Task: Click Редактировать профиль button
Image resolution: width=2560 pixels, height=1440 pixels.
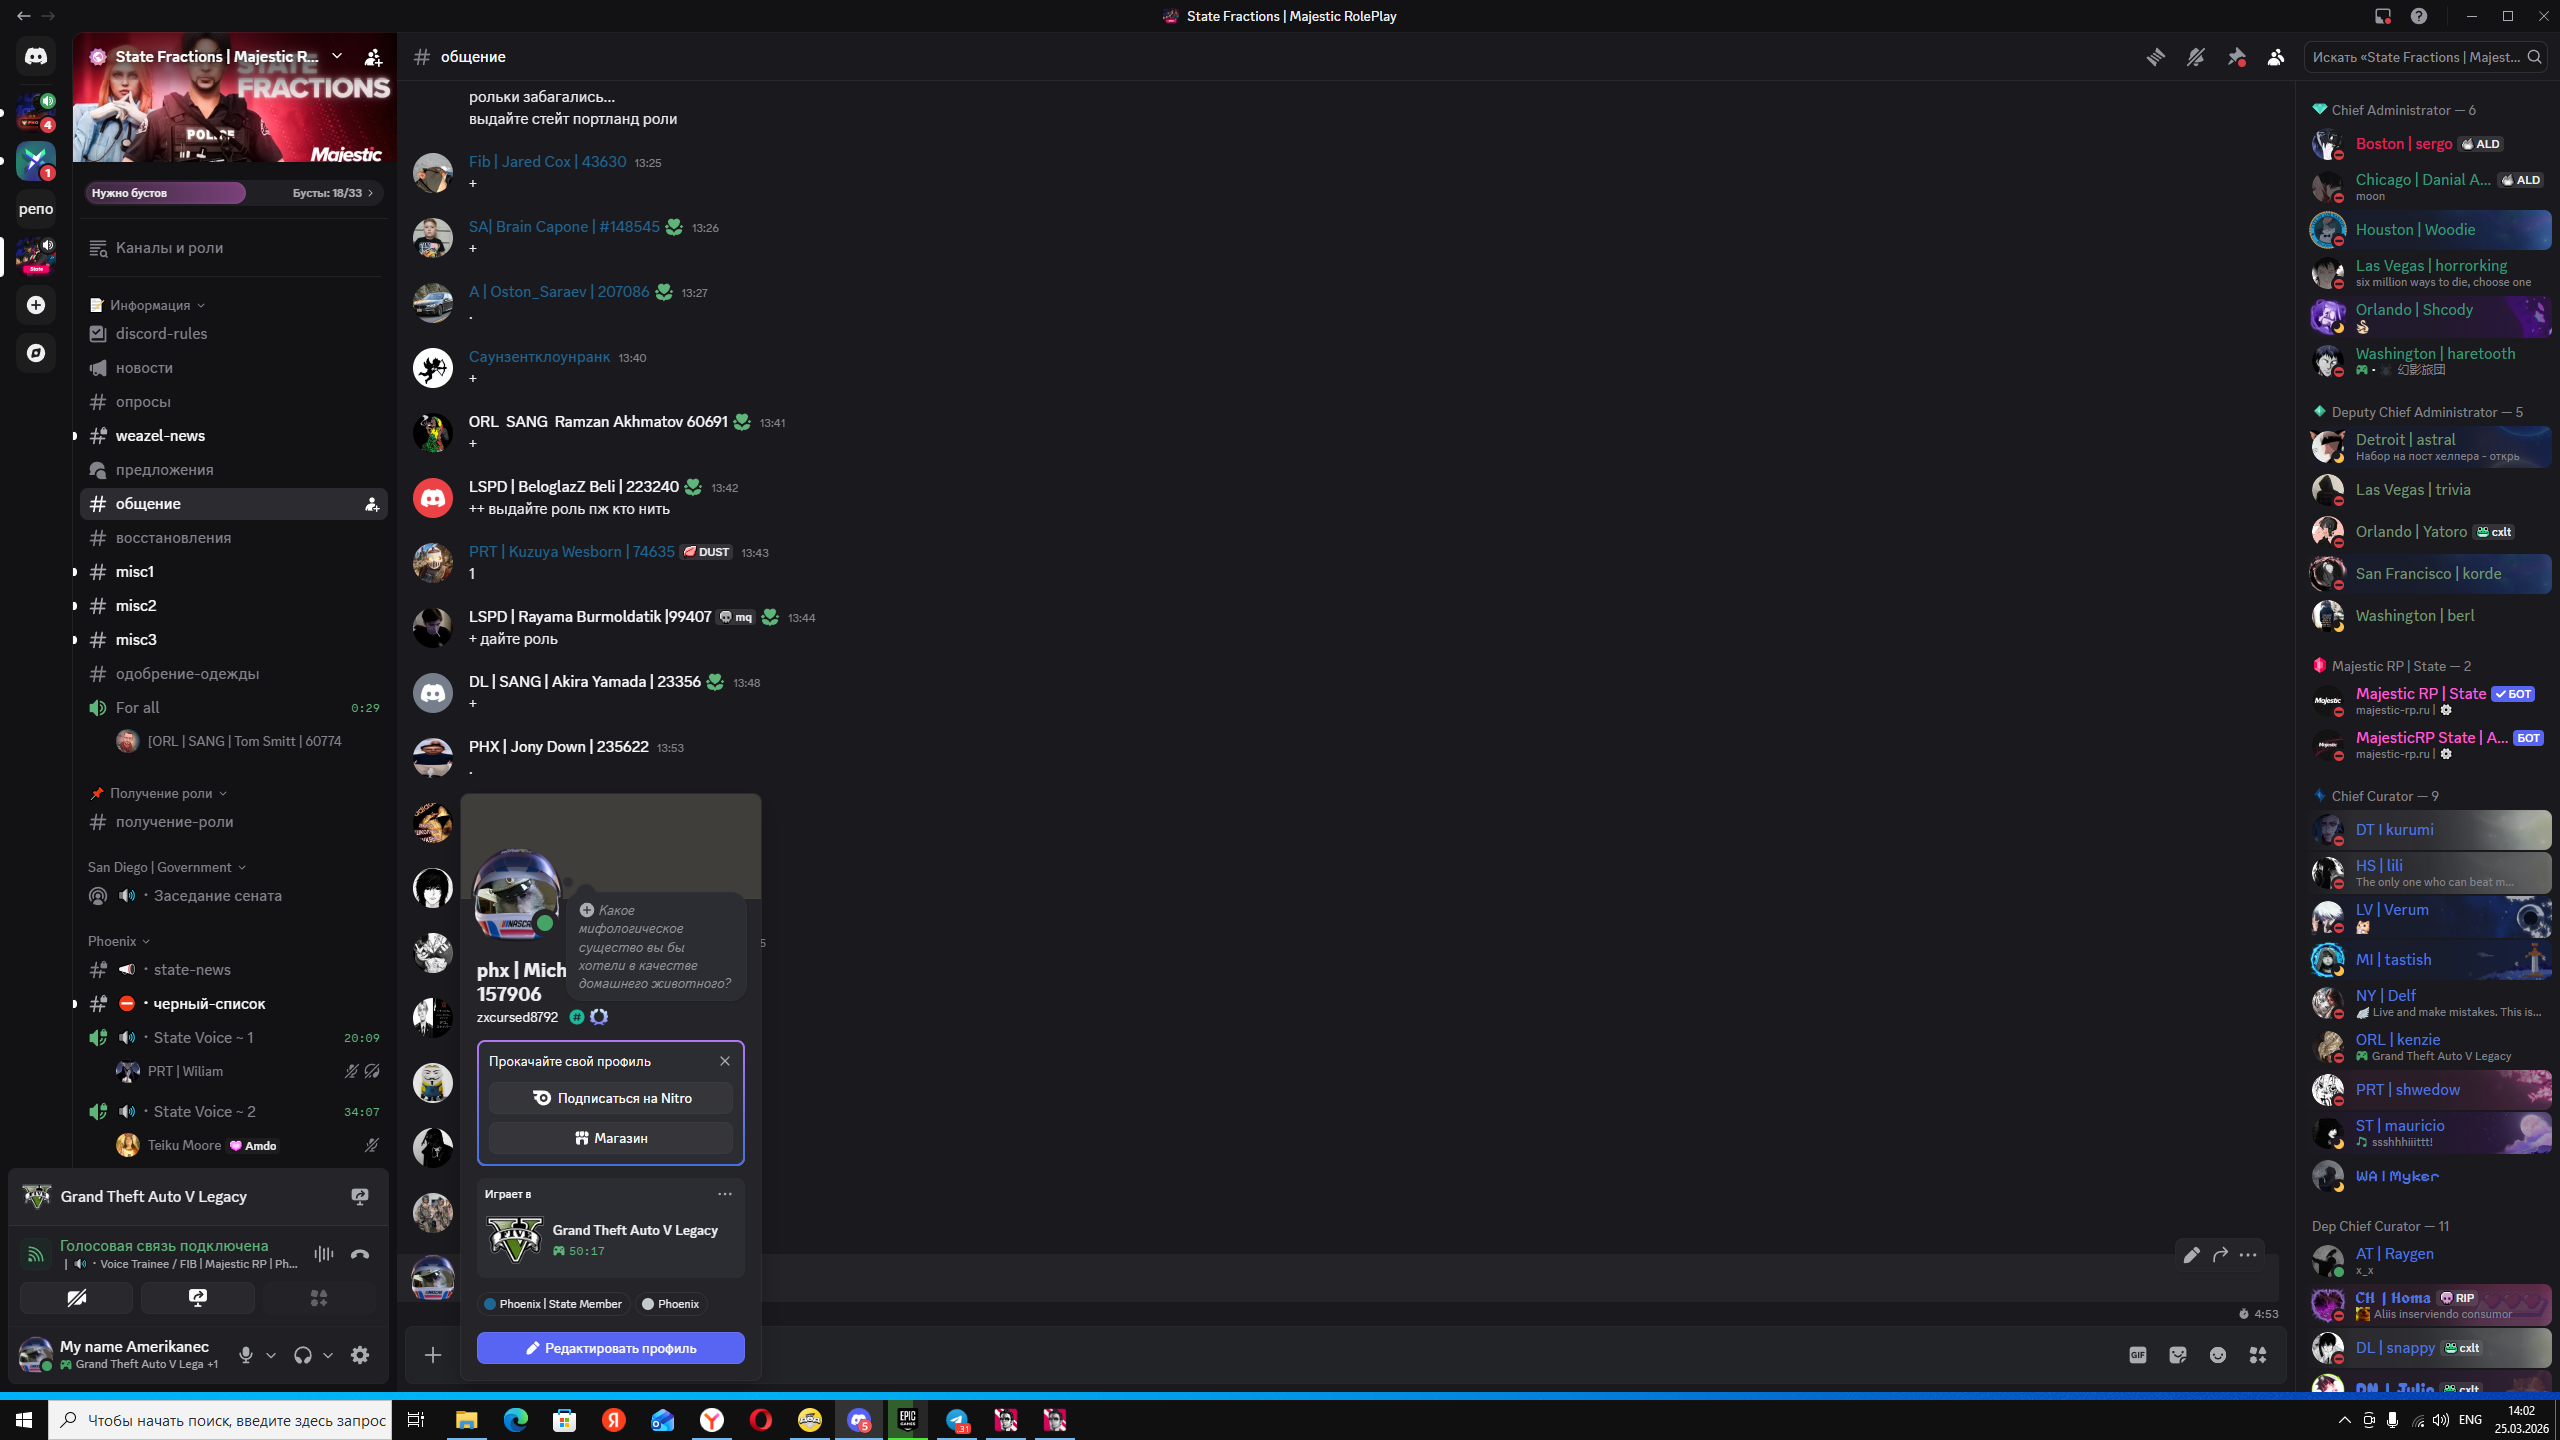Action: click(610, 1348)
